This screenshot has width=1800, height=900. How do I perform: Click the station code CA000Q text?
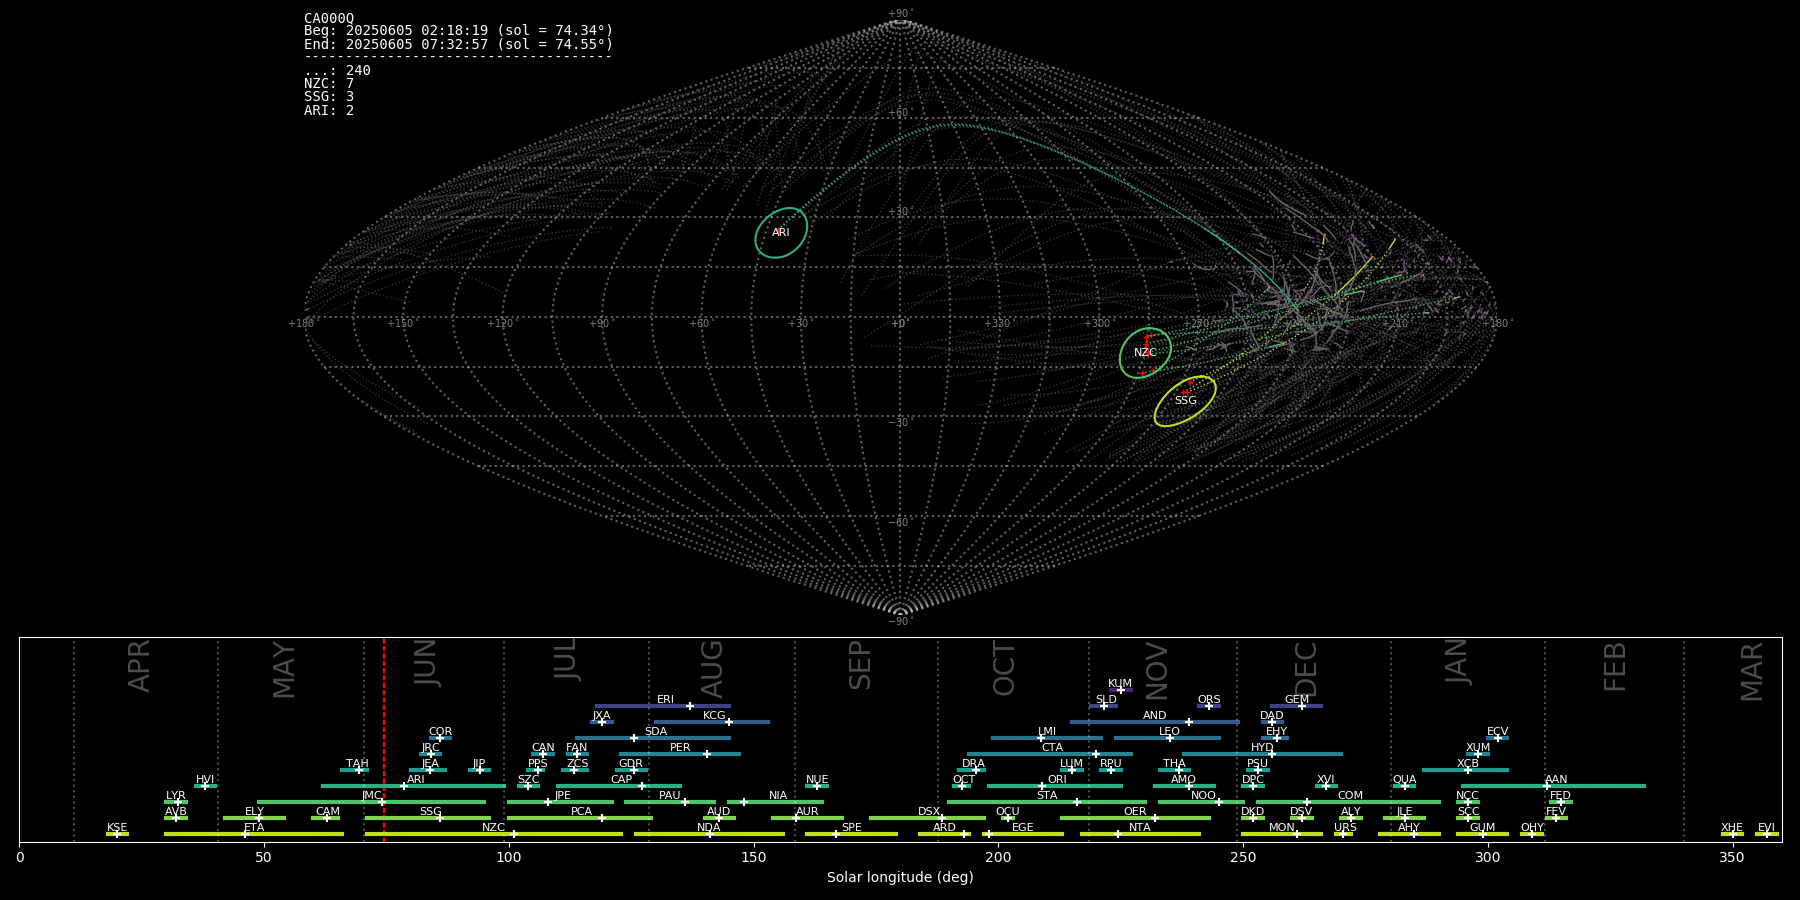[329, 18]
